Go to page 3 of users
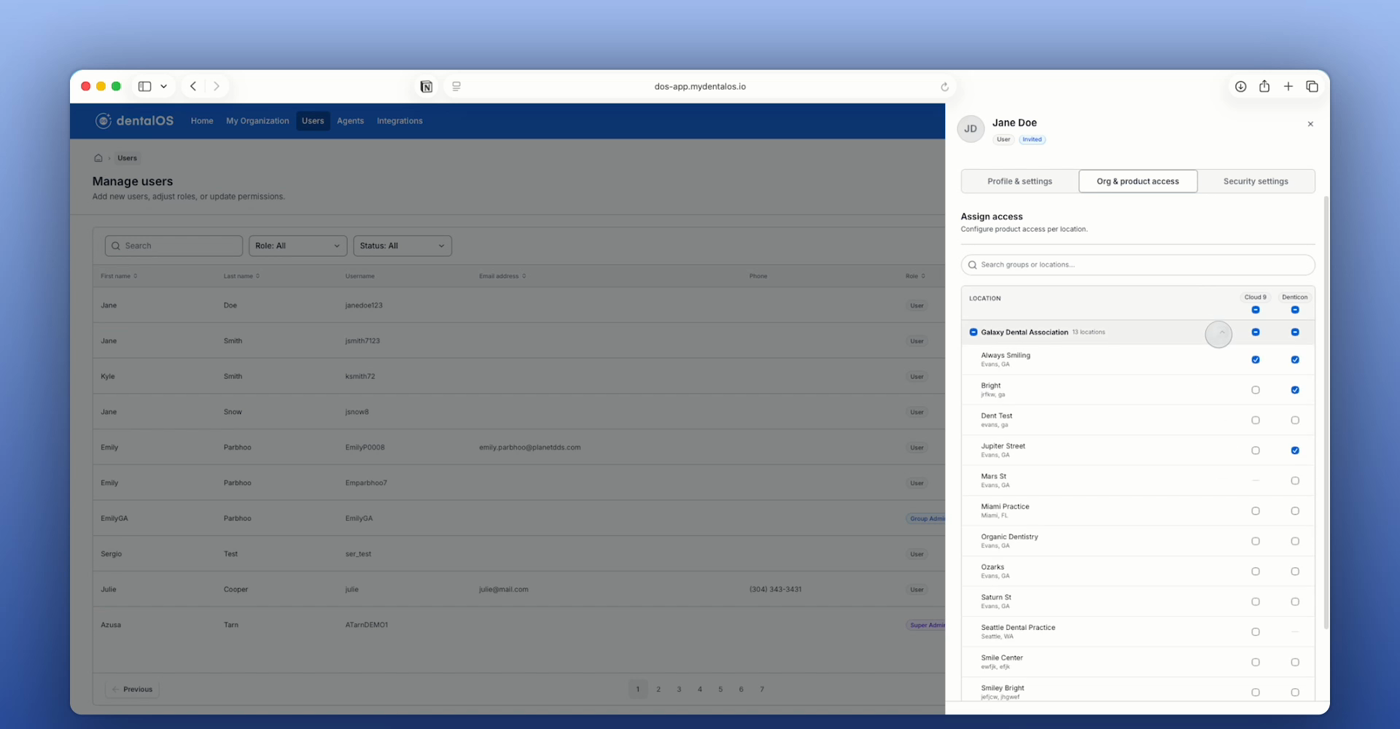Image resolution: width=1400 pixels, height=729 pixels. (x=679, y=689)
